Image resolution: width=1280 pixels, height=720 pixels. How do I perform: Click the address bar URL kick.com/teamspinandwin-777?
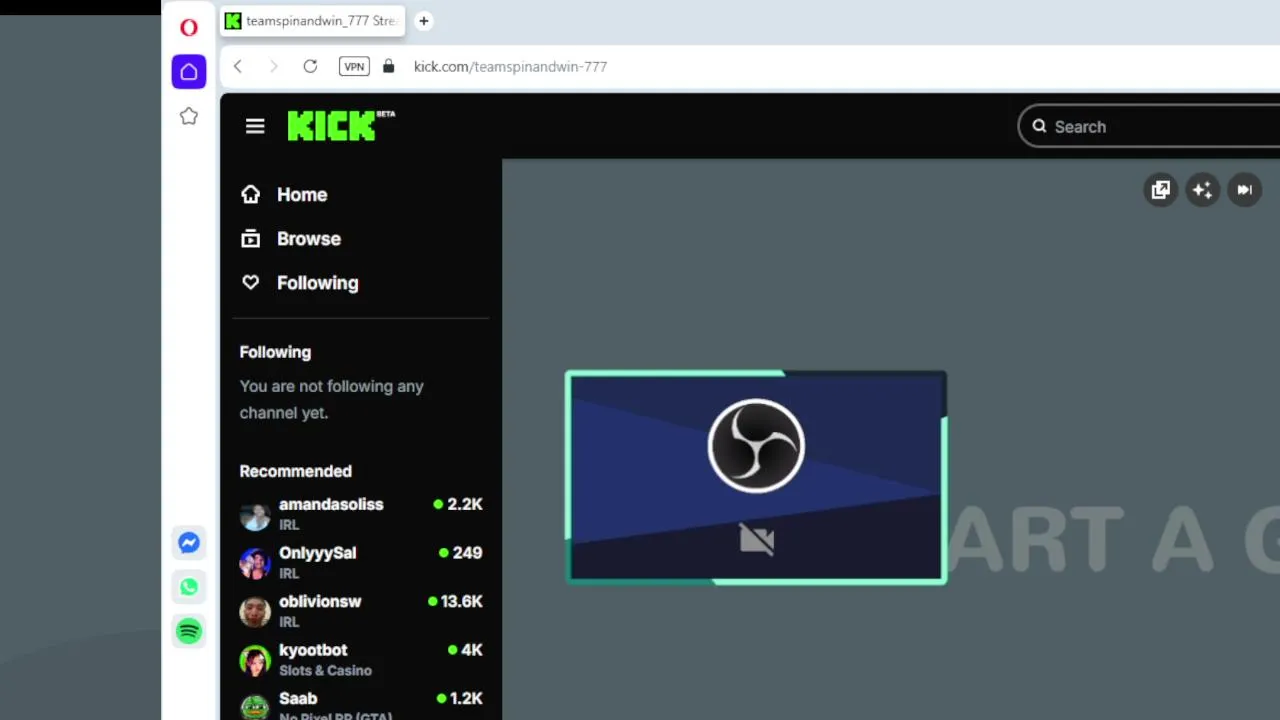pyautogui.click(x=510, y=66)
